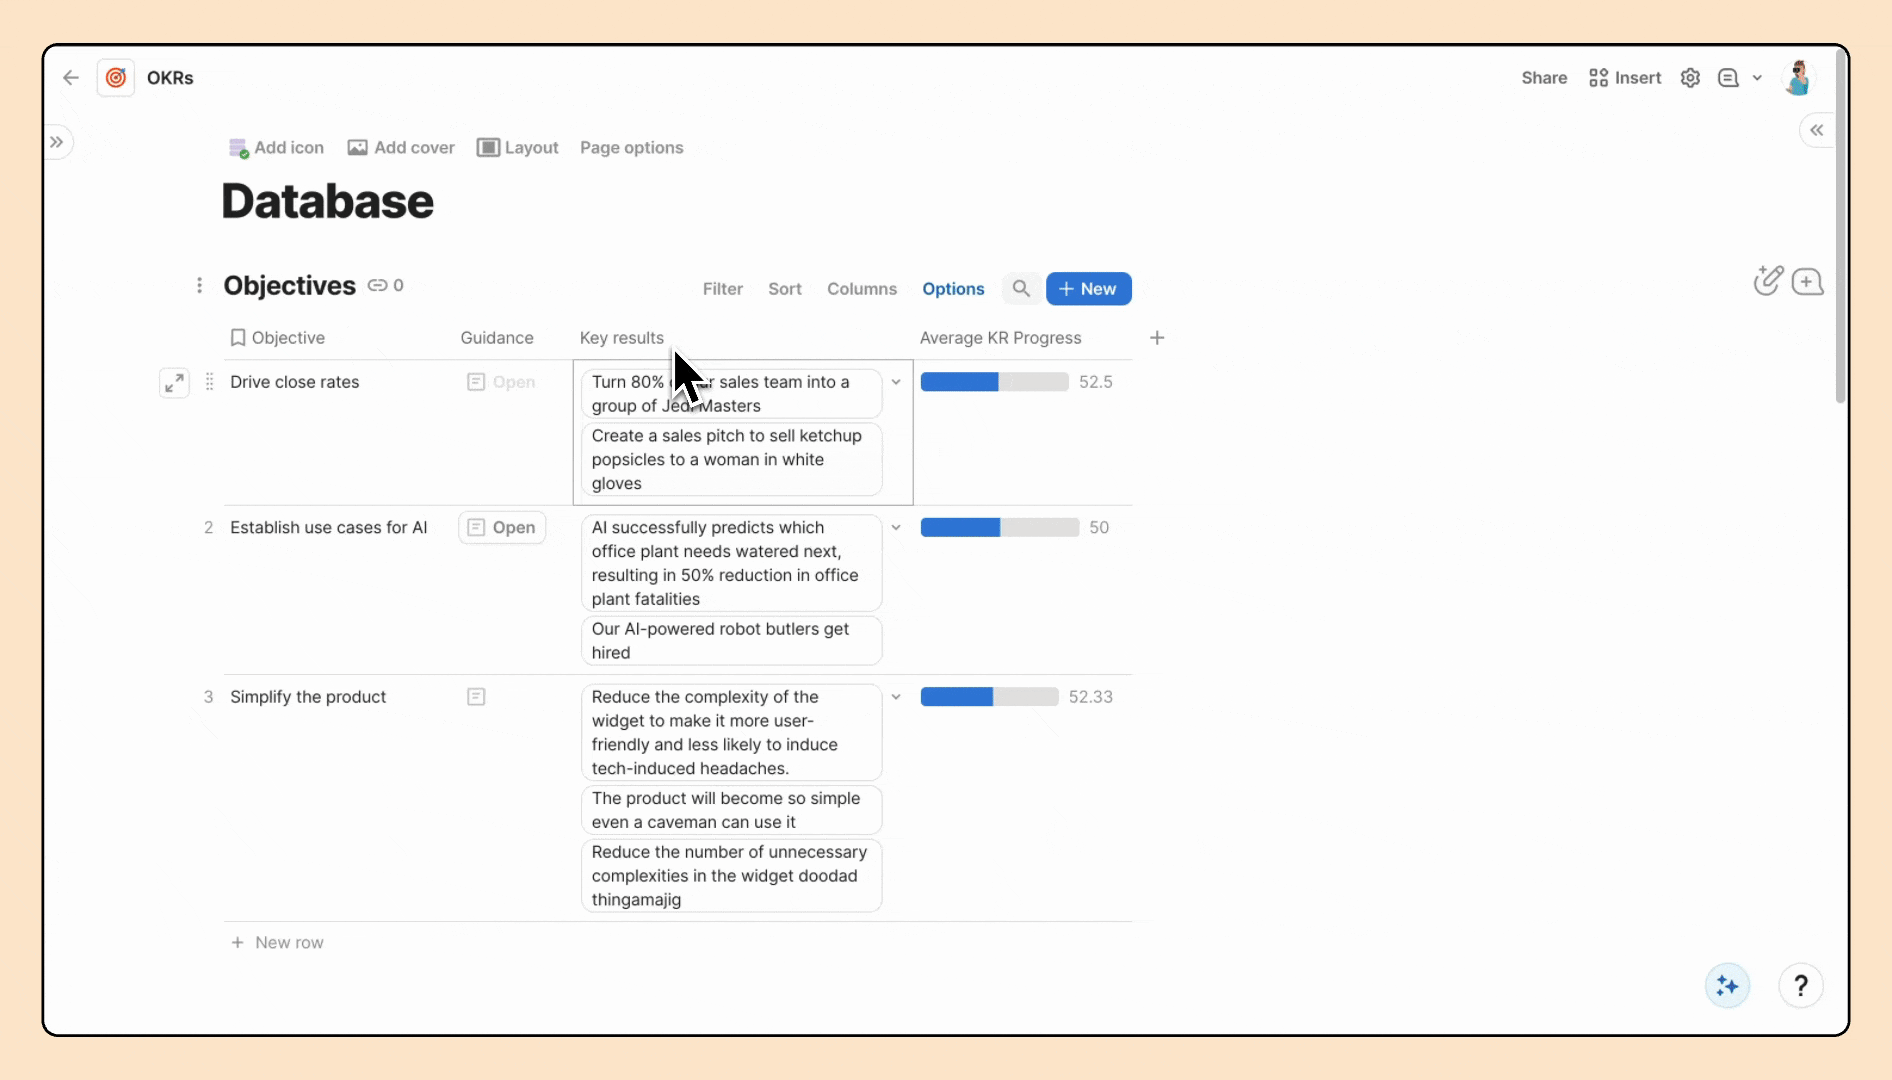1892x1080 pixels.
Task: Click the Average KR Progress column header
Action: tap(1001, 338)
